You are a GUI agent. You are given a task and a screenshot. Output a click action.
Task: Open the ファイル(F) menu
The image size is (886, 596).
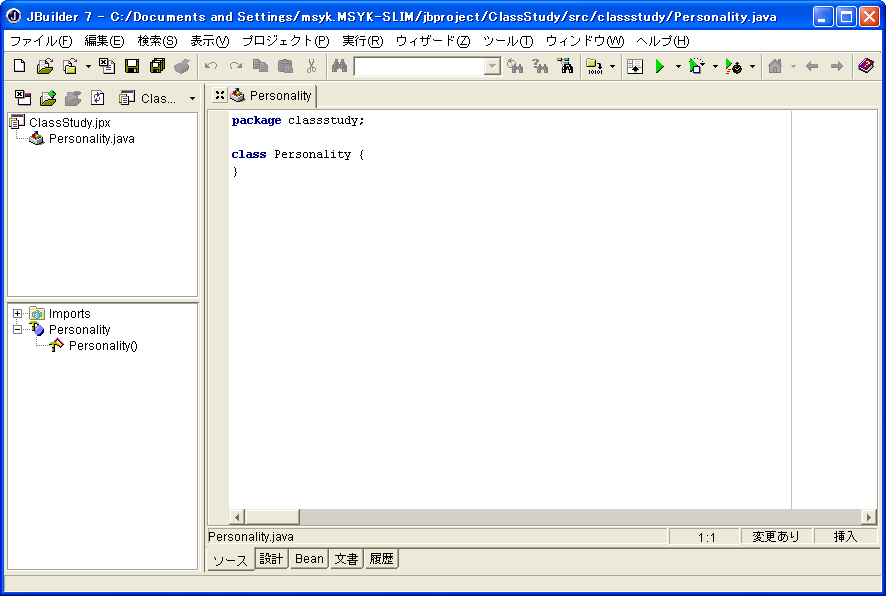[x=41, y=41]
